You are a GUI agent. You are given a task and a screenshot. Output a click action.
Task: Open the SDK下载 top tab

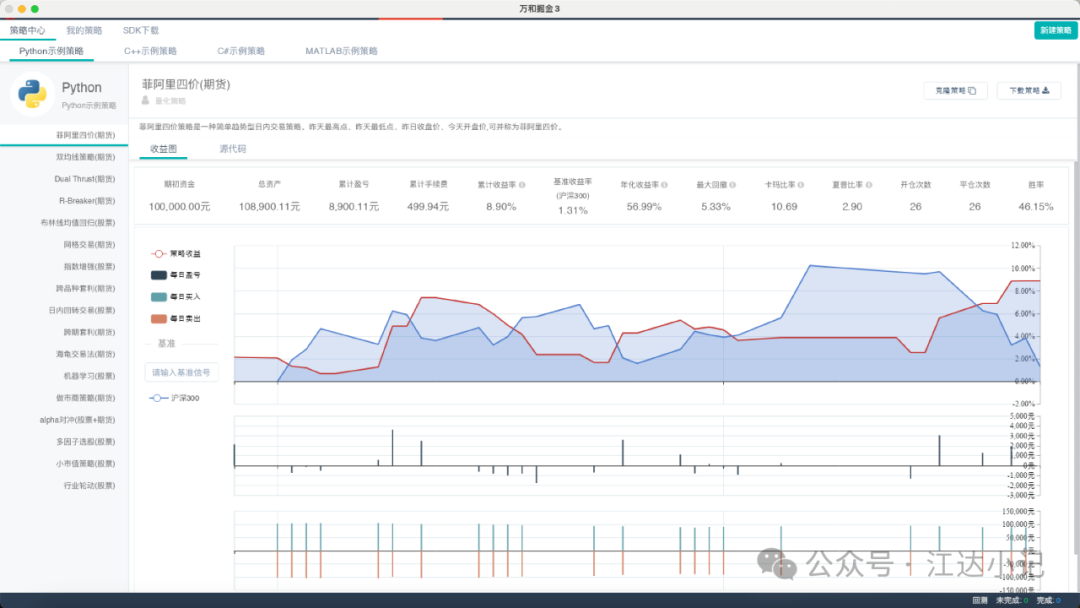click(141, 30)
